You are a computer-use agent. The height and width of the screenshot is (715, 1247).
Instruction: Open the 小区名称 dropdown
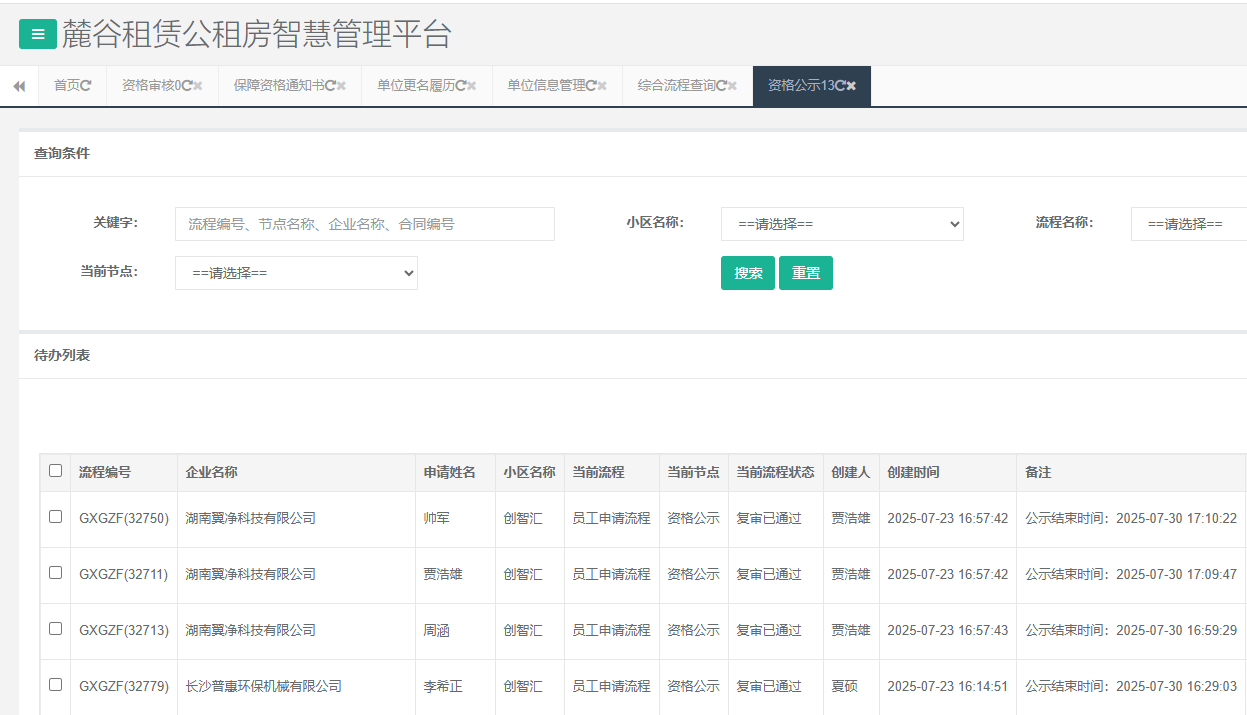(x=842, y=224)
